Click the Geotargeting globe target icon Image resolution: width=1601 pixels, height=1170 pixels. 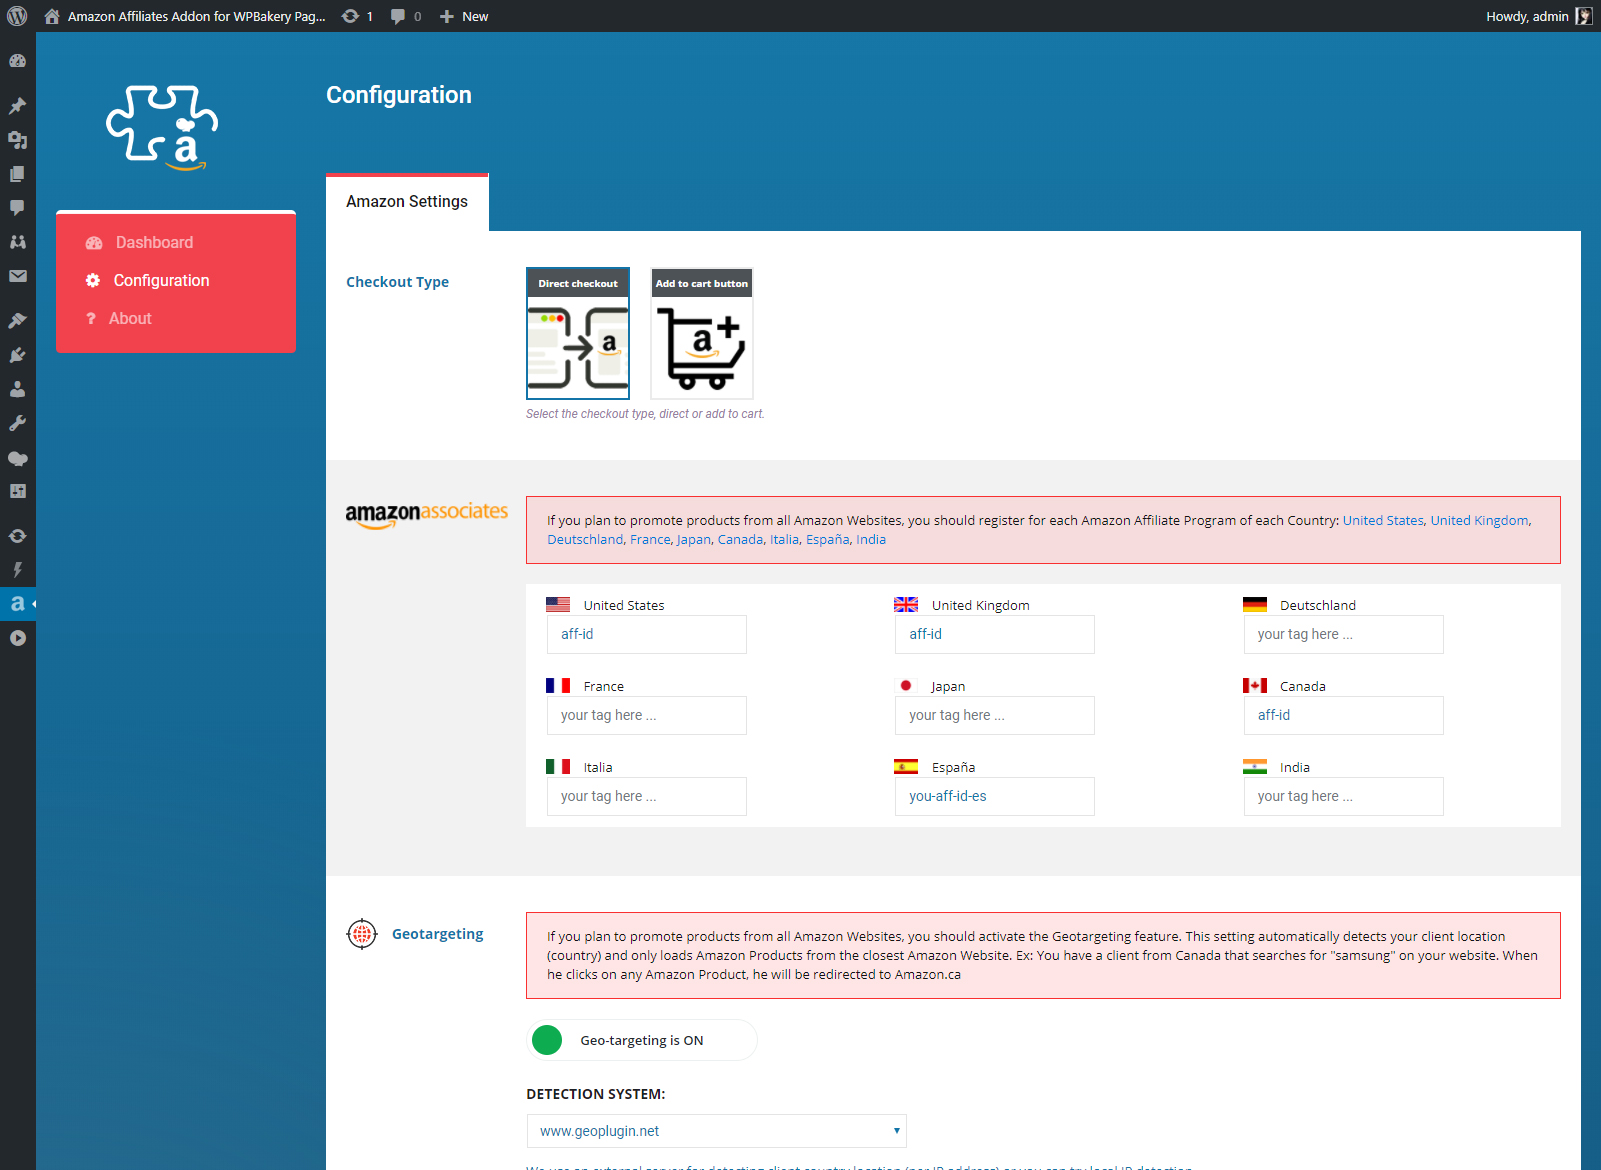click(362, 934)
